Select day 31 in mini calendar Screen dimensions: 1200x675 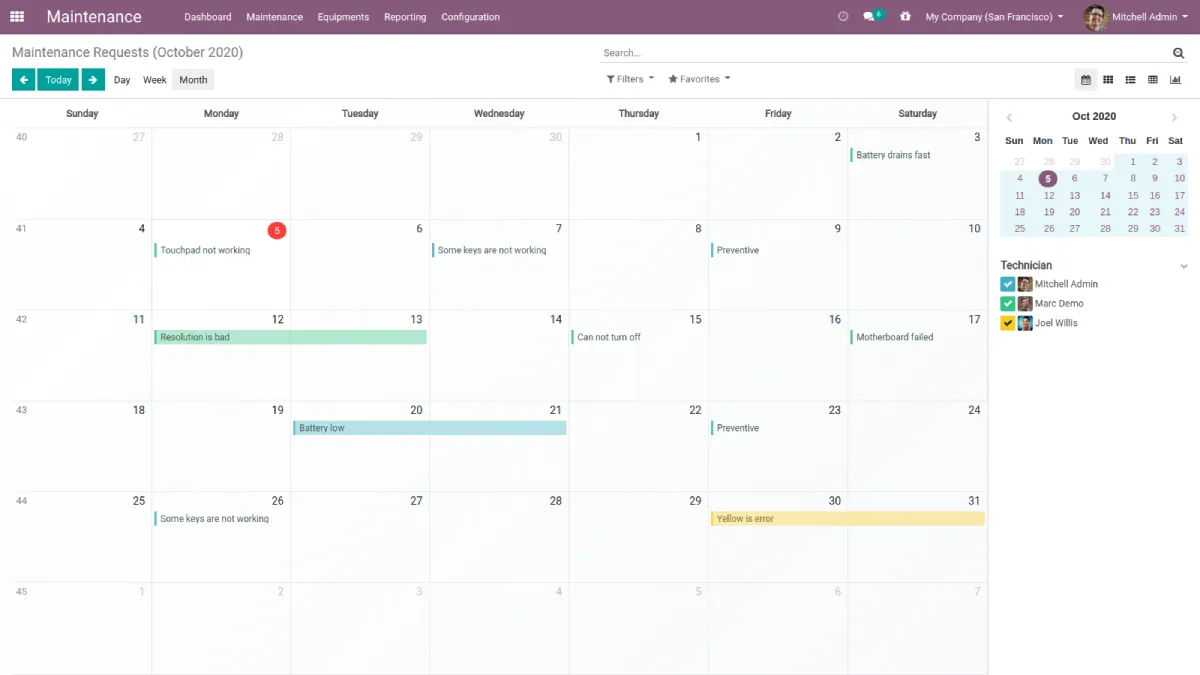pyautogui.click(x=1180, y=229)
